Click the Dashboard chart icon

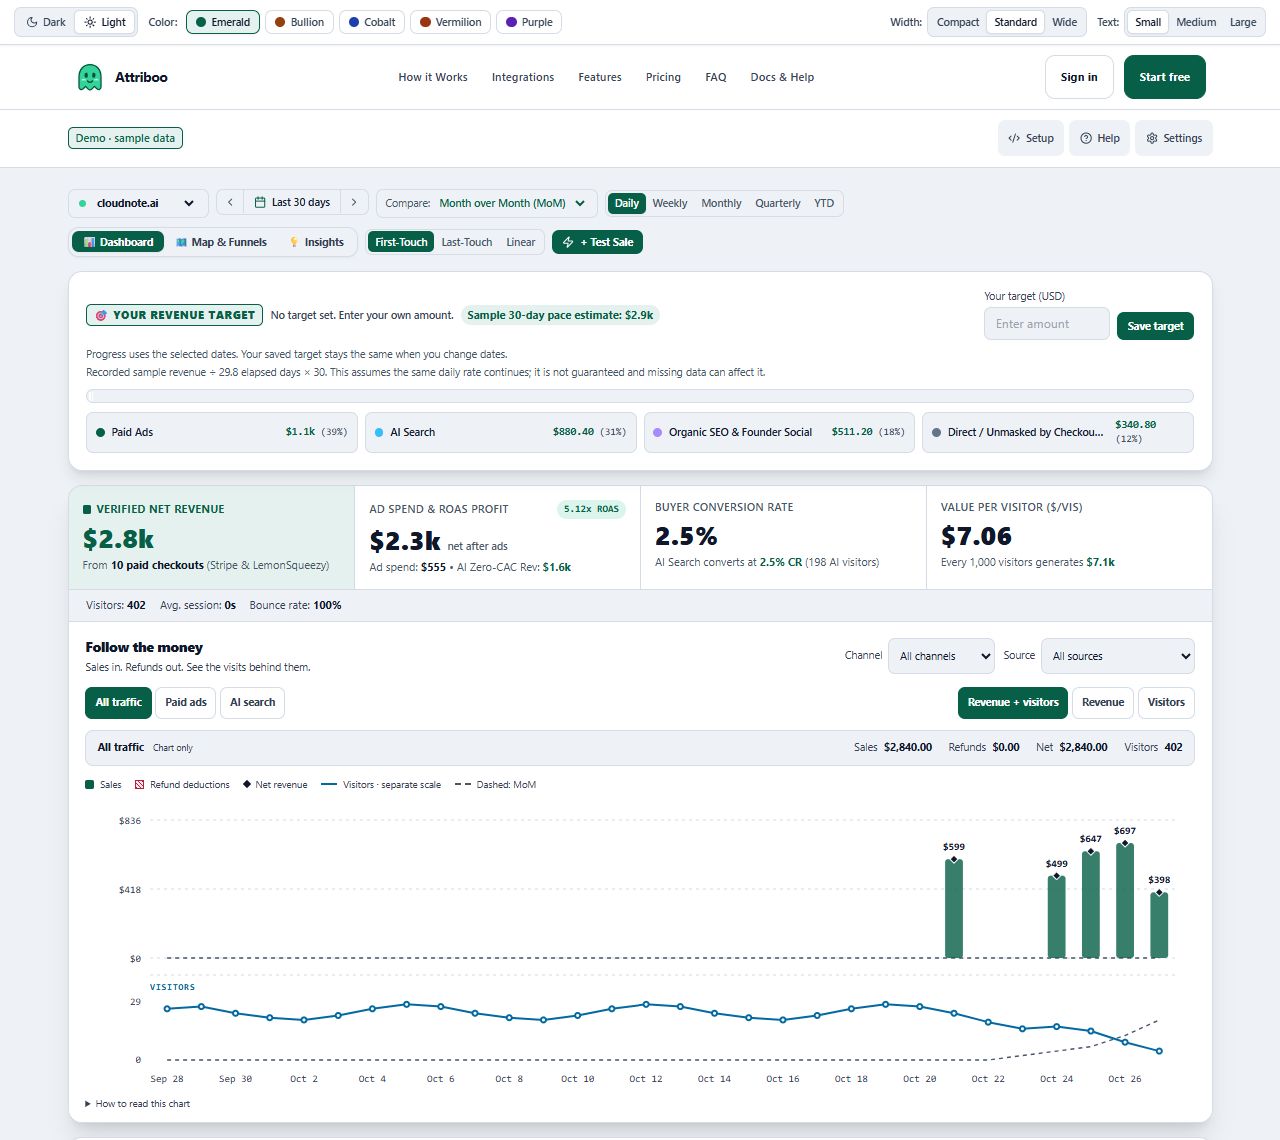pos(90,242)
